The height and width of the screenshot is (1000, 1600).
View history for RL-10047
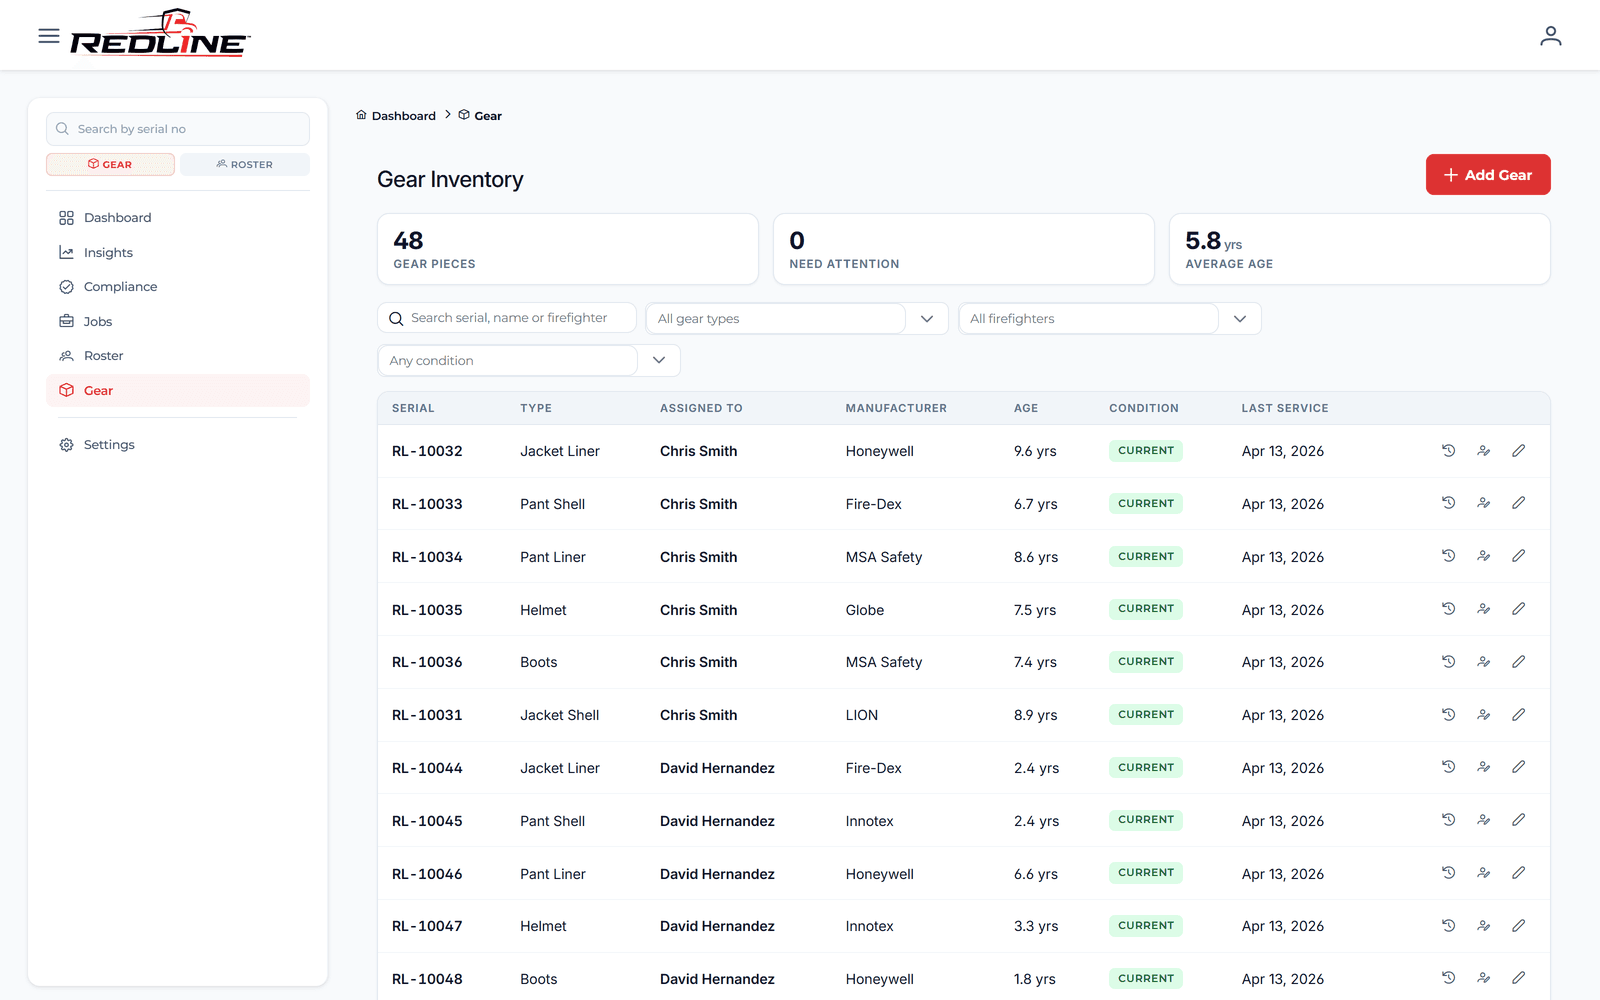click(x=1448, y=926)
